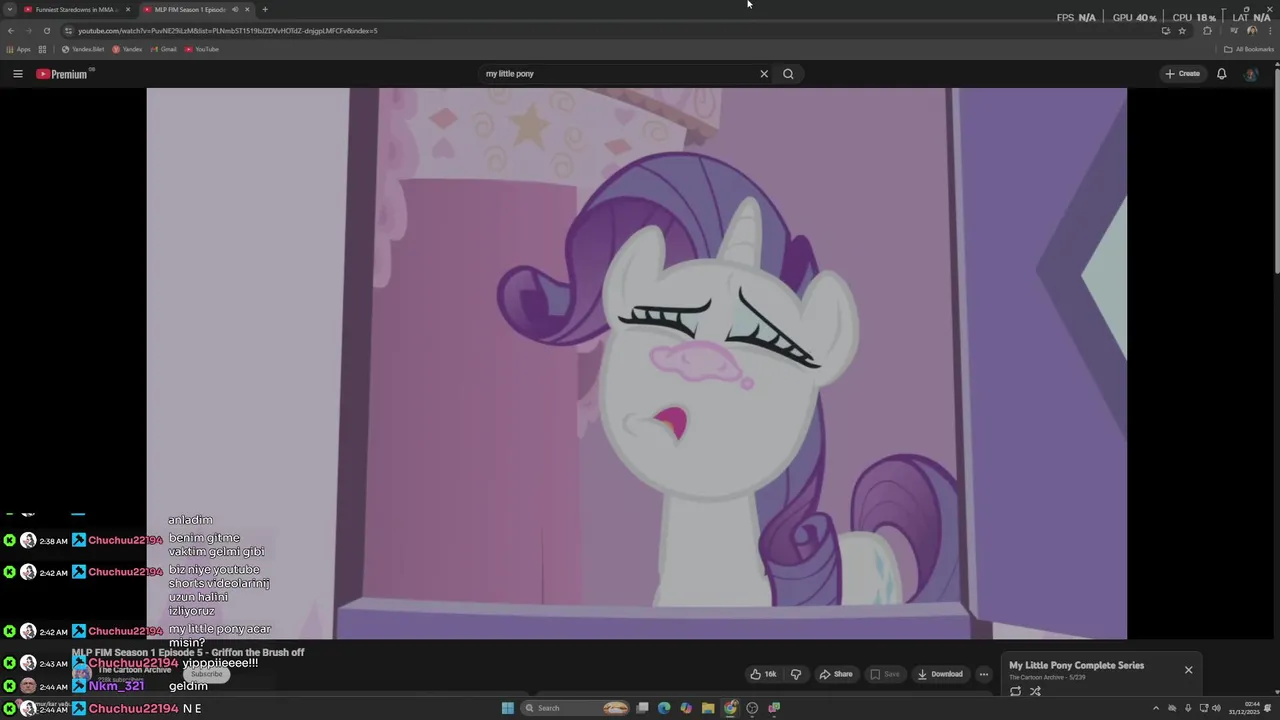Open the media control icon in toolbar
Image resolution: width=1280 pixels, height=720 pixels.
click(x=1234, y=31)
